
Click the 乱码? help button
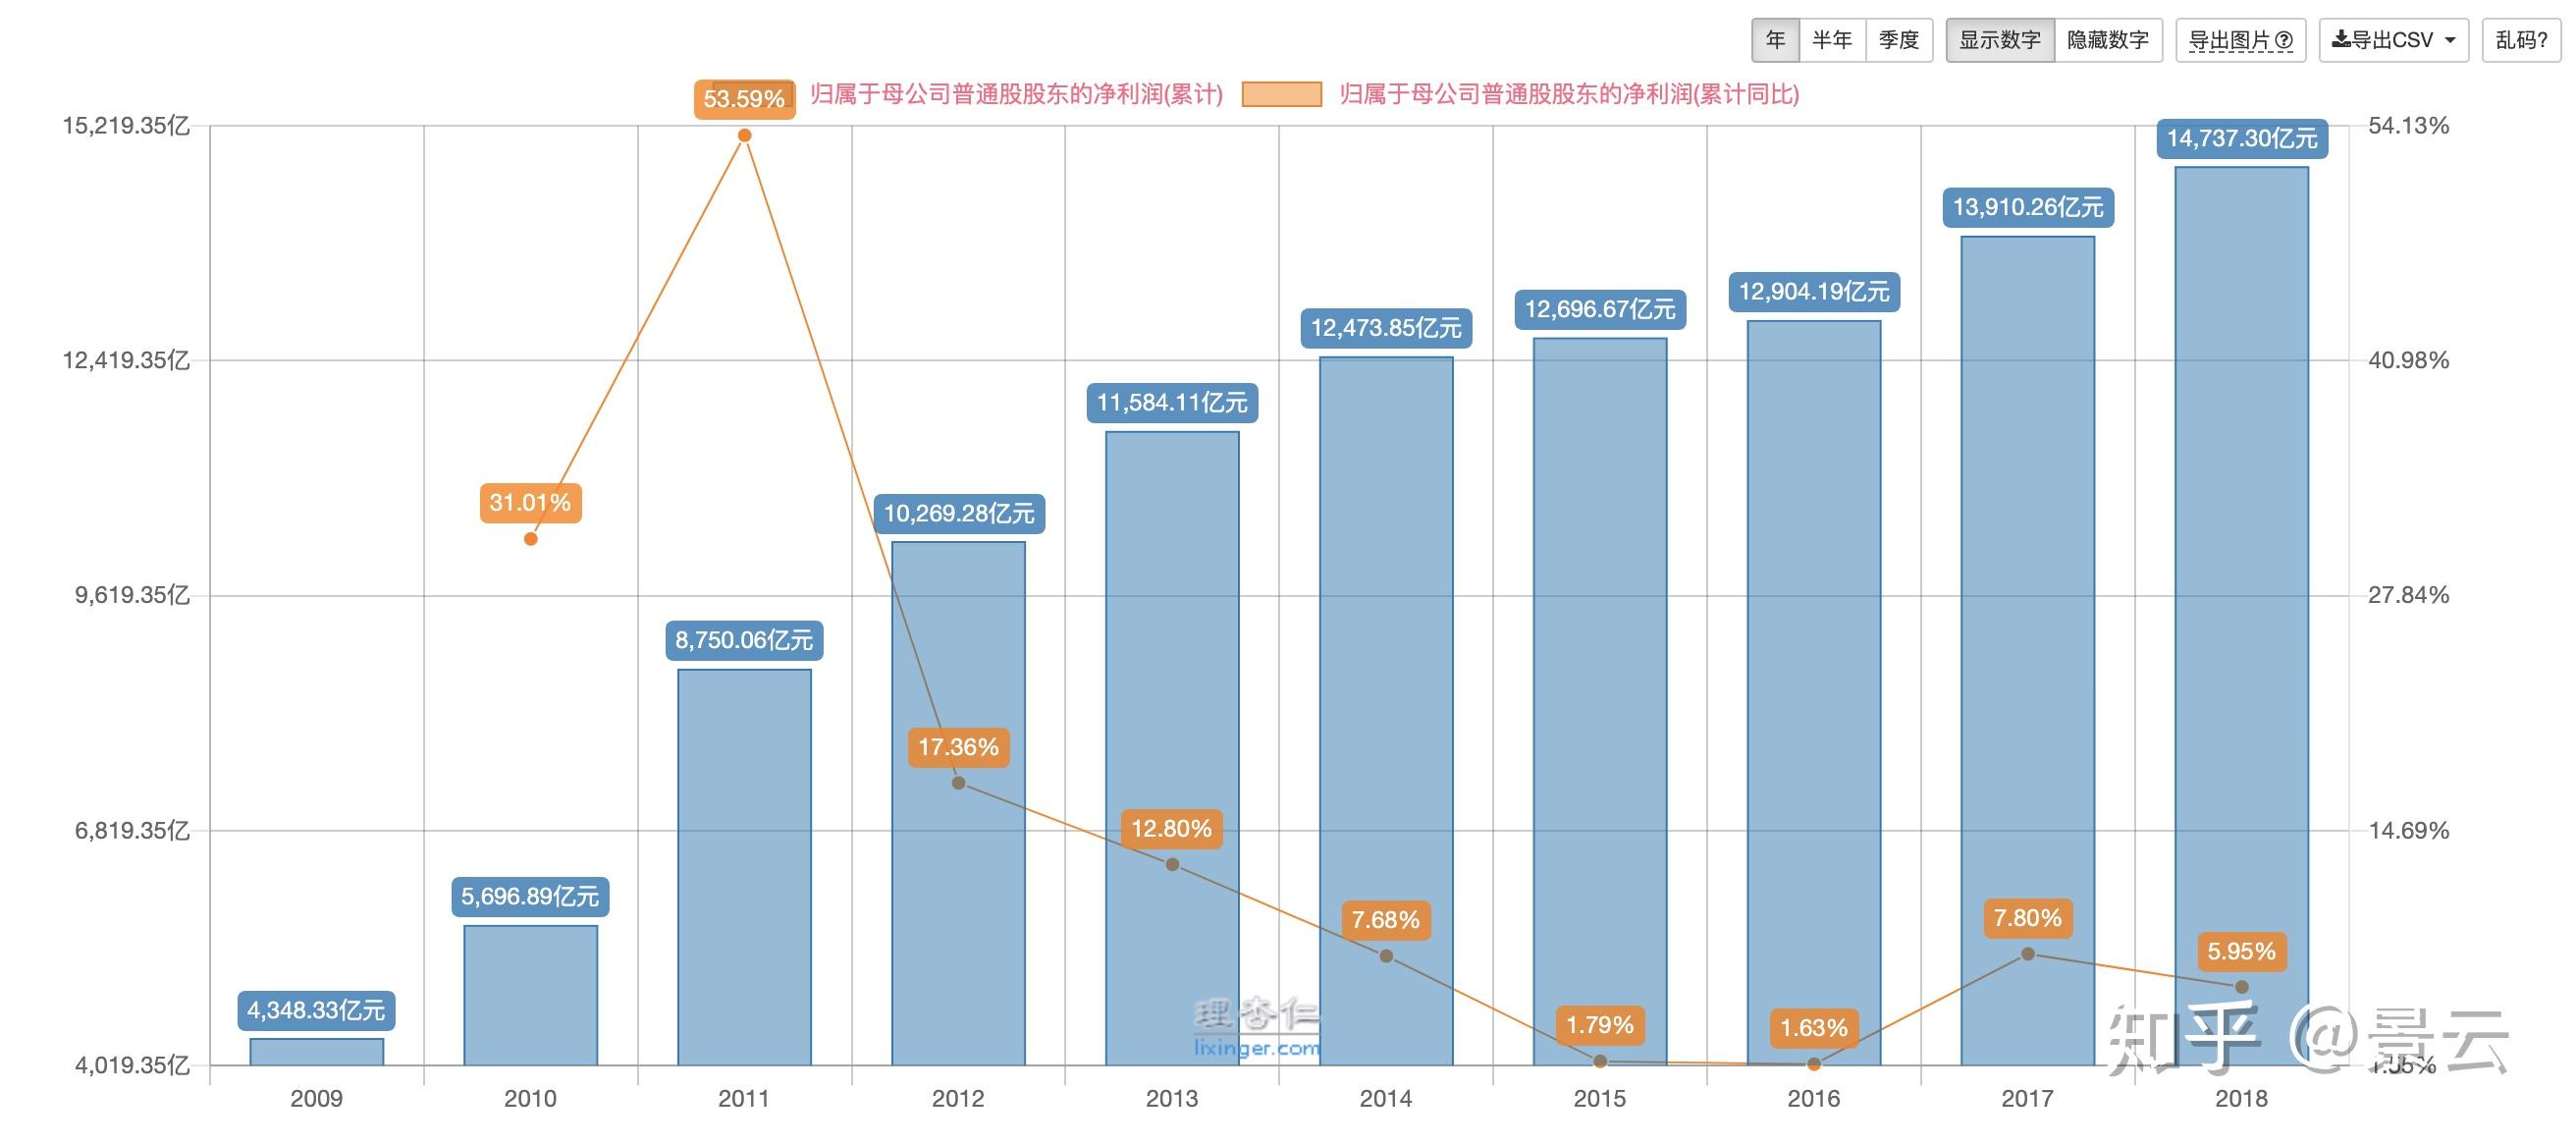tap(2522, 40)
